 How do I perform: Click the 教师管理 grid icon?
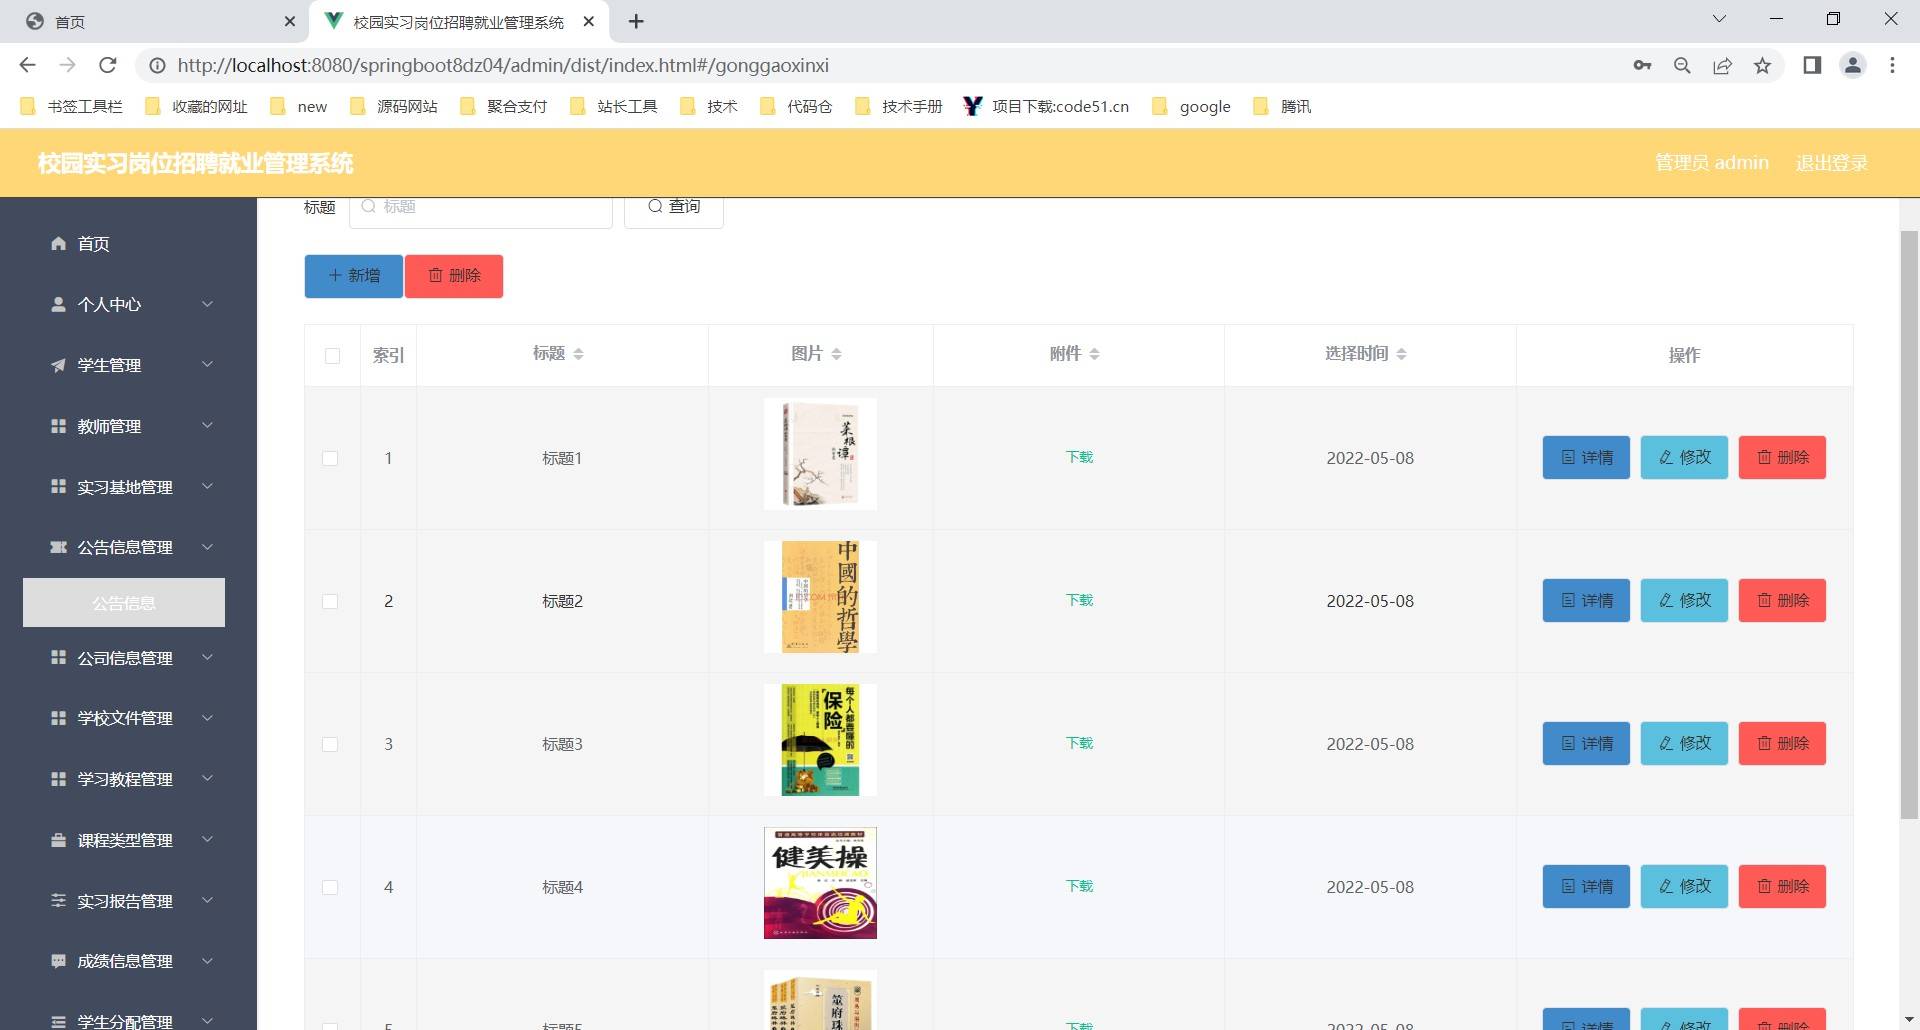57,426
